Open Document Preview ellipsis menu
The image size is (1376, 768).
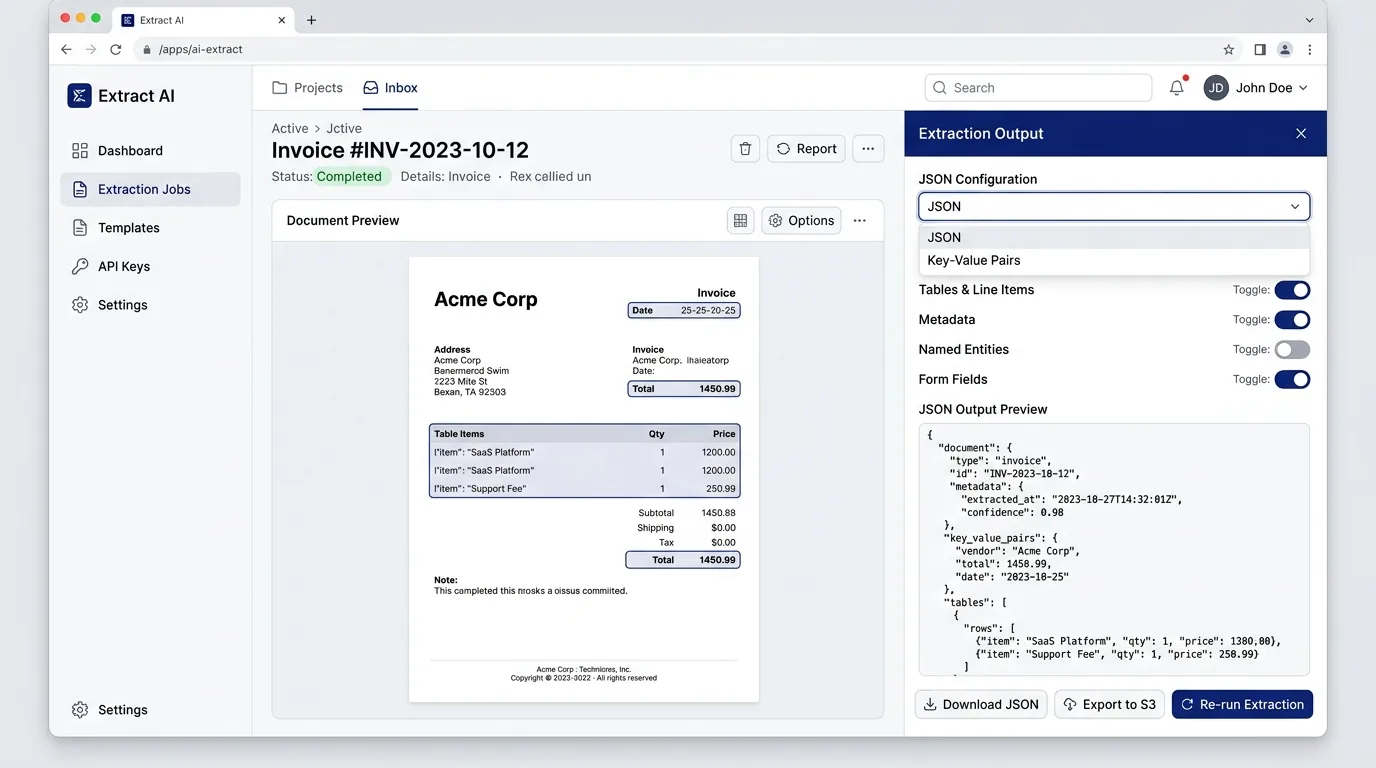tap(860, 221)
